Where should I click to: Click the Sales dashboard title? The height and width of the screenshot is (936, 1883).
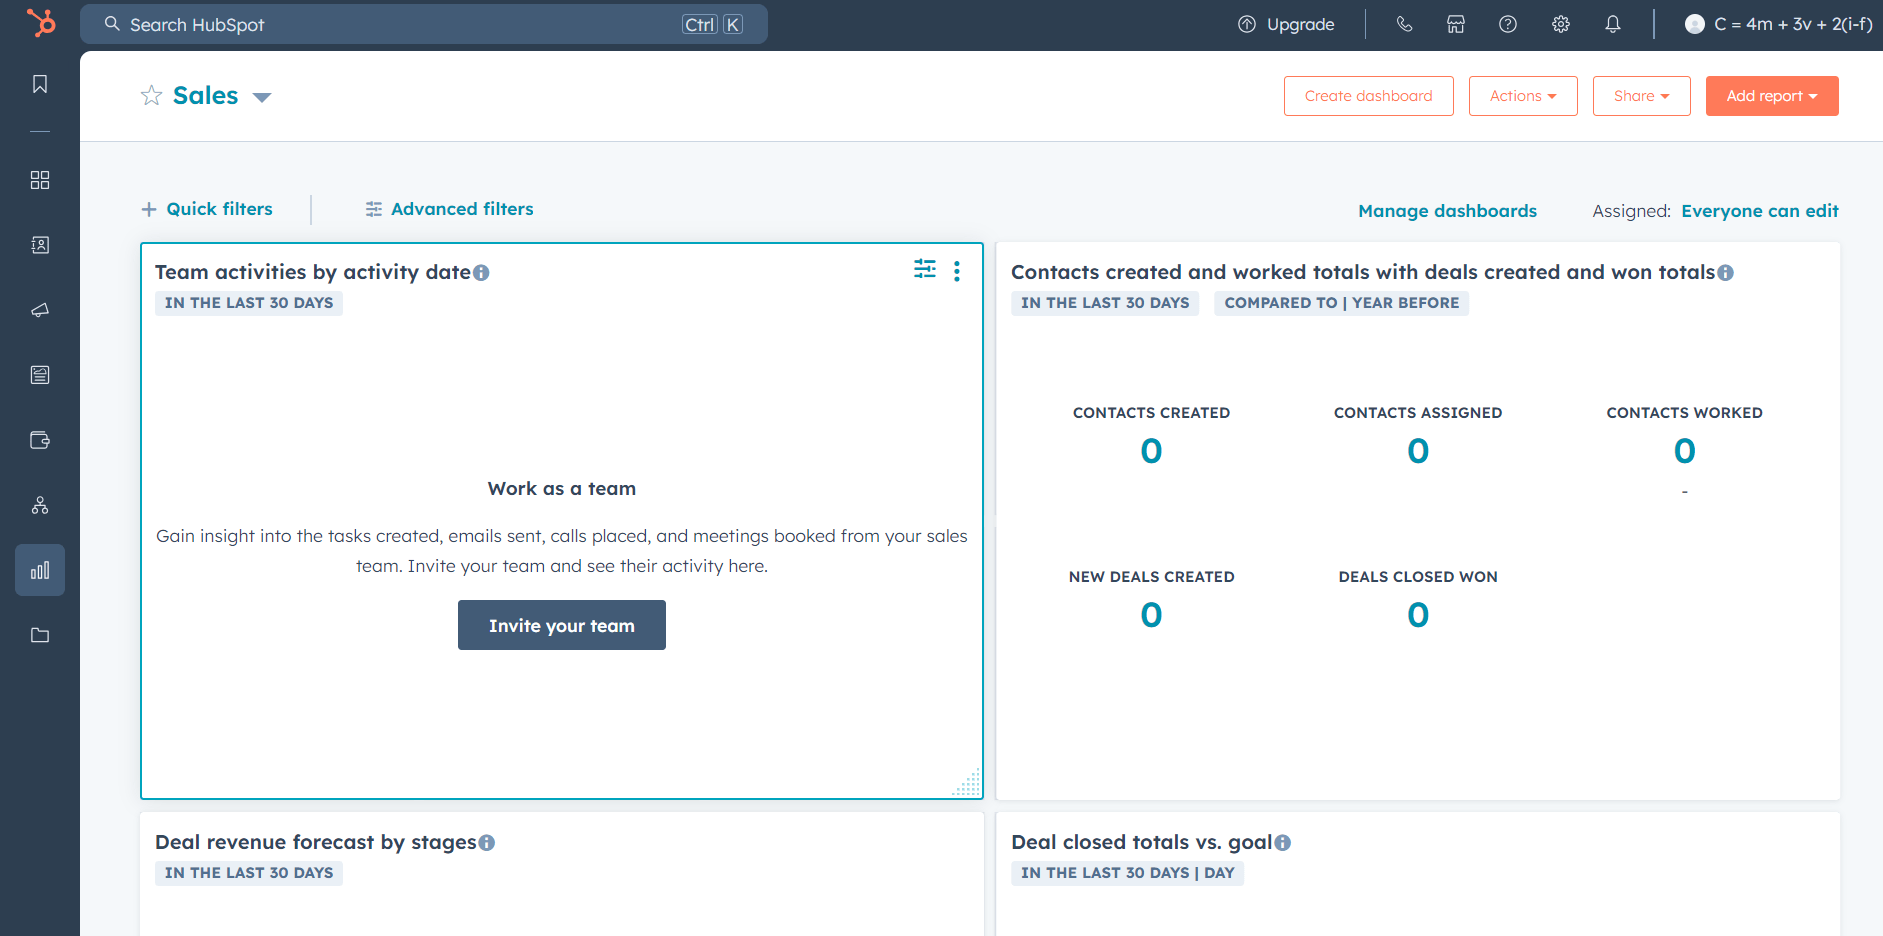point(206,95)
